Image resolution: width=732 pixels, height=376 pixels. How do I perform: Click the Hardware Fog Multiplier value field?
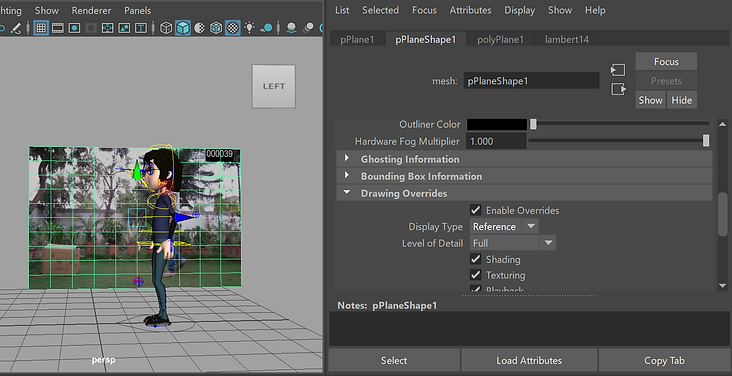pos(497,141)
